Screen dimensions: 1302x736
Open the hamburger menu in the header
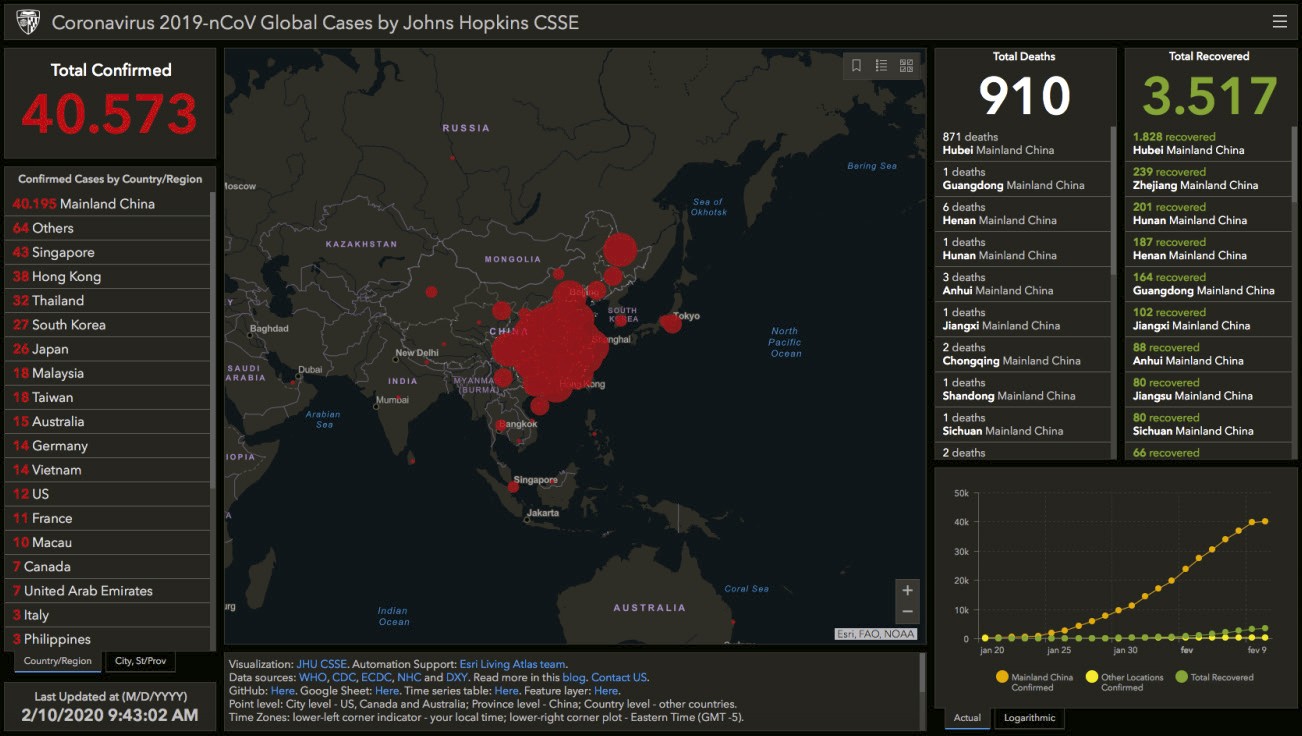[x=1279, y=22]
